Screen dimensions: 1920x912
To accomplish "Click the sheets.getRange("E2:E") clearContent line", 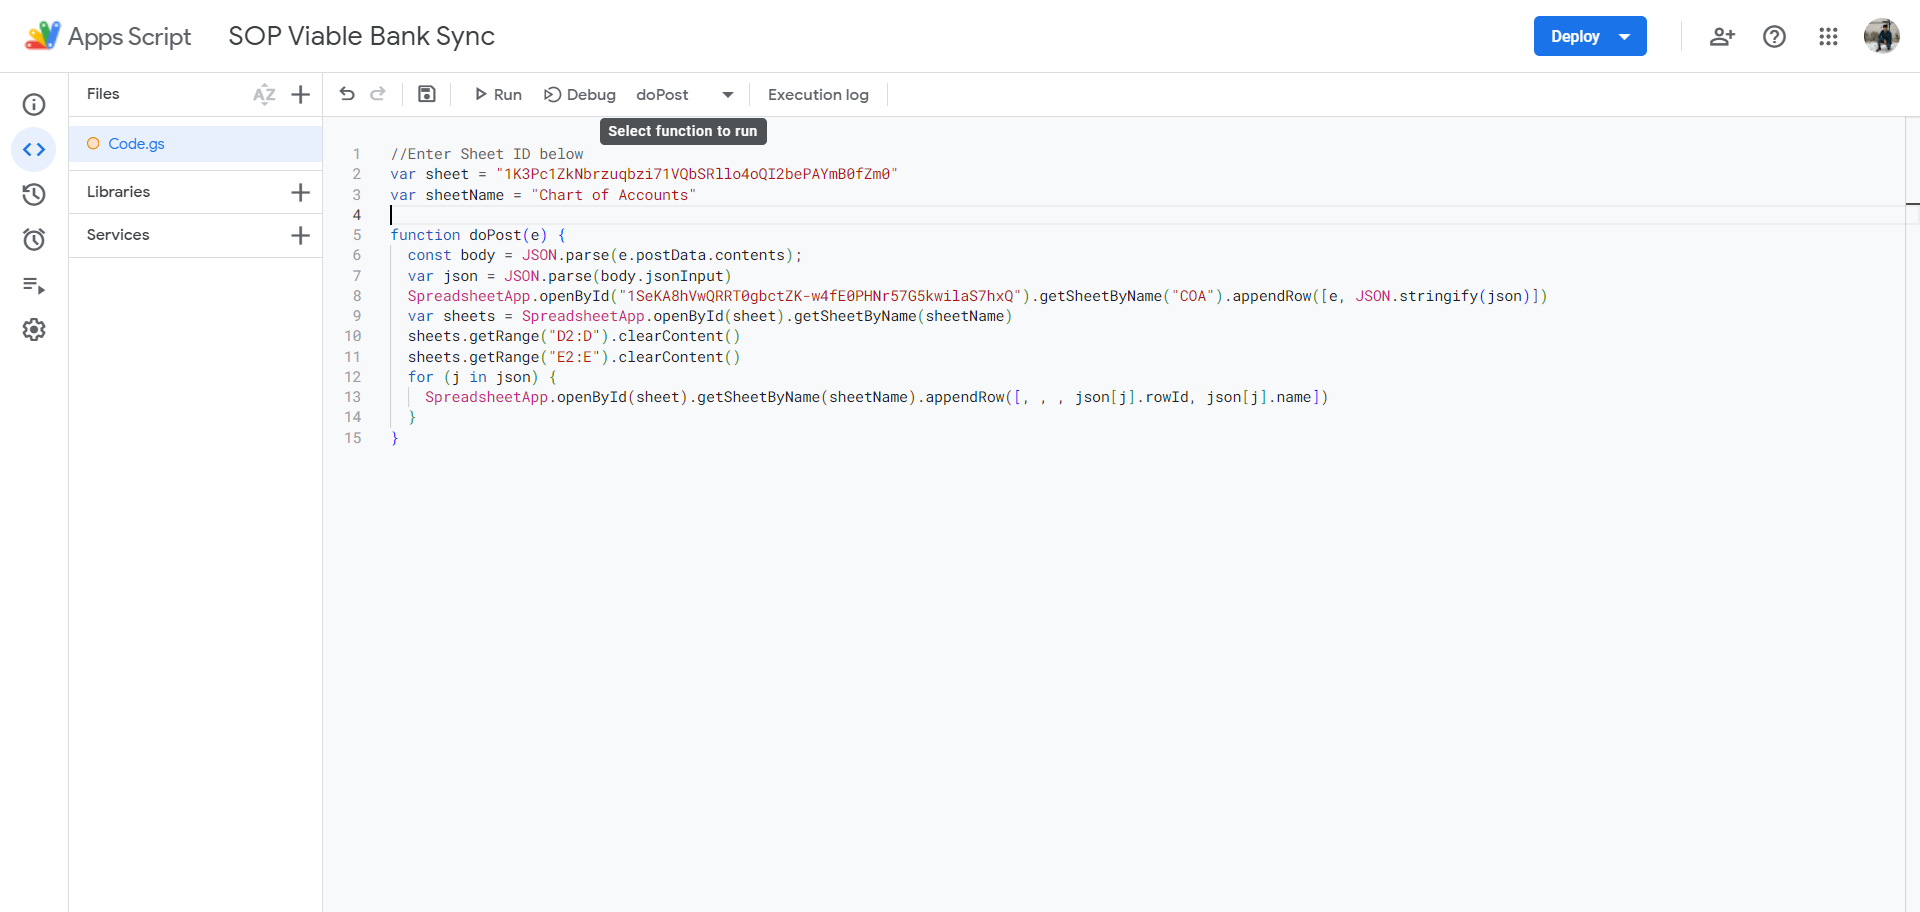I will (574, 357).
